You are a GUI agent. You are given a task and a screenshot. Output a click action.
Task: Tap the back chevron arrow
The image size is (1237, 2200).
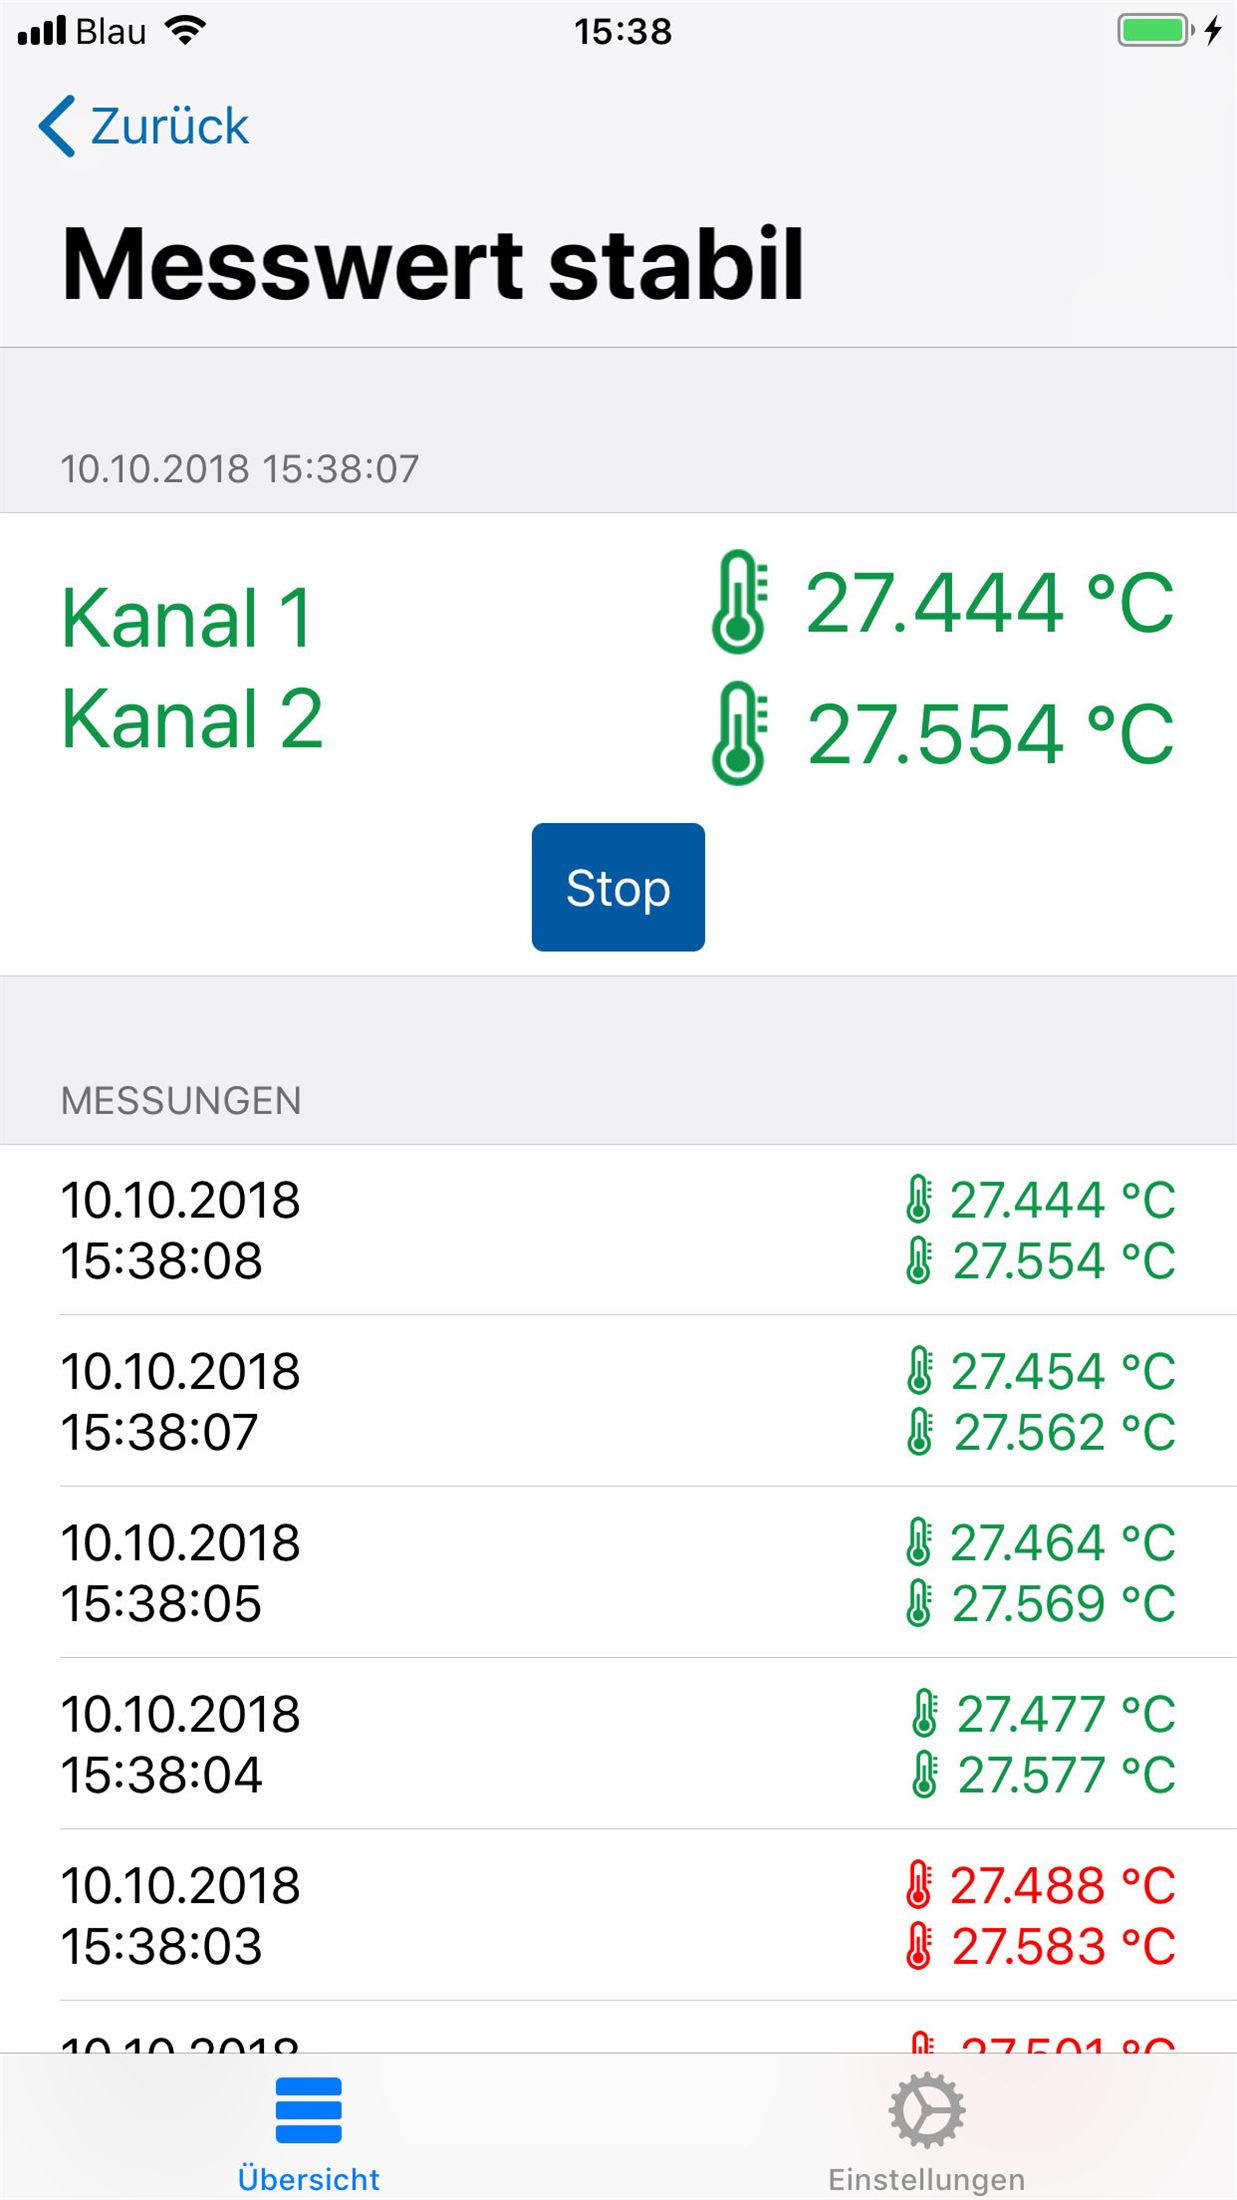coord(57,126)
